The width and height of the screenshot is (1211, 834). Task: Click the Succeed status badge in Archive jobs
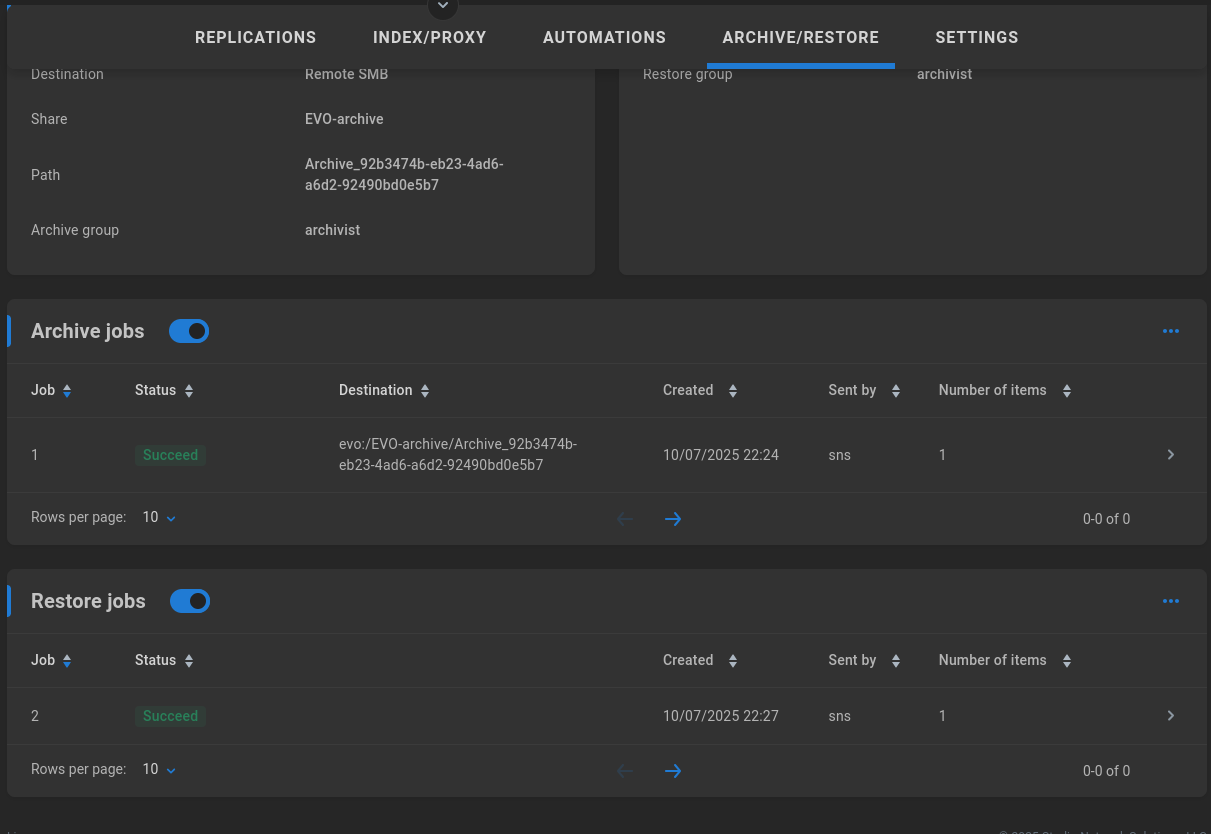tap(170, 455)
